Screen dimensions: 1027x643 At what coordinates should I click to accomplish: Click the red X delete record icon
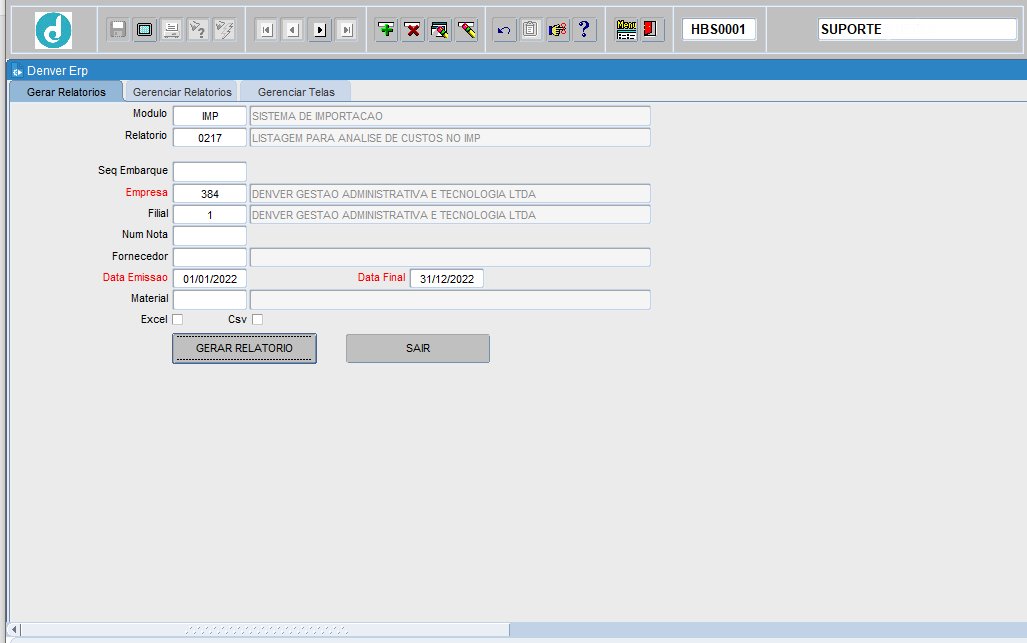(413, 29)
